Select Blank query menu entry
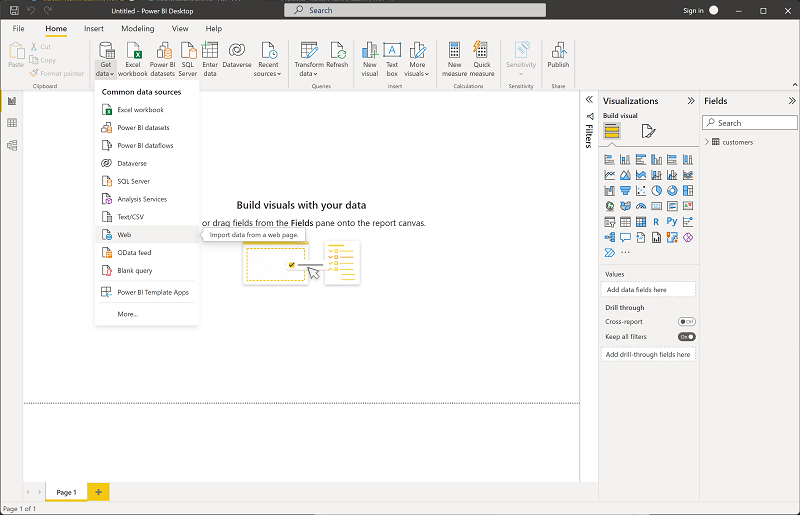The image size is (800, 515). pos(147,271)
